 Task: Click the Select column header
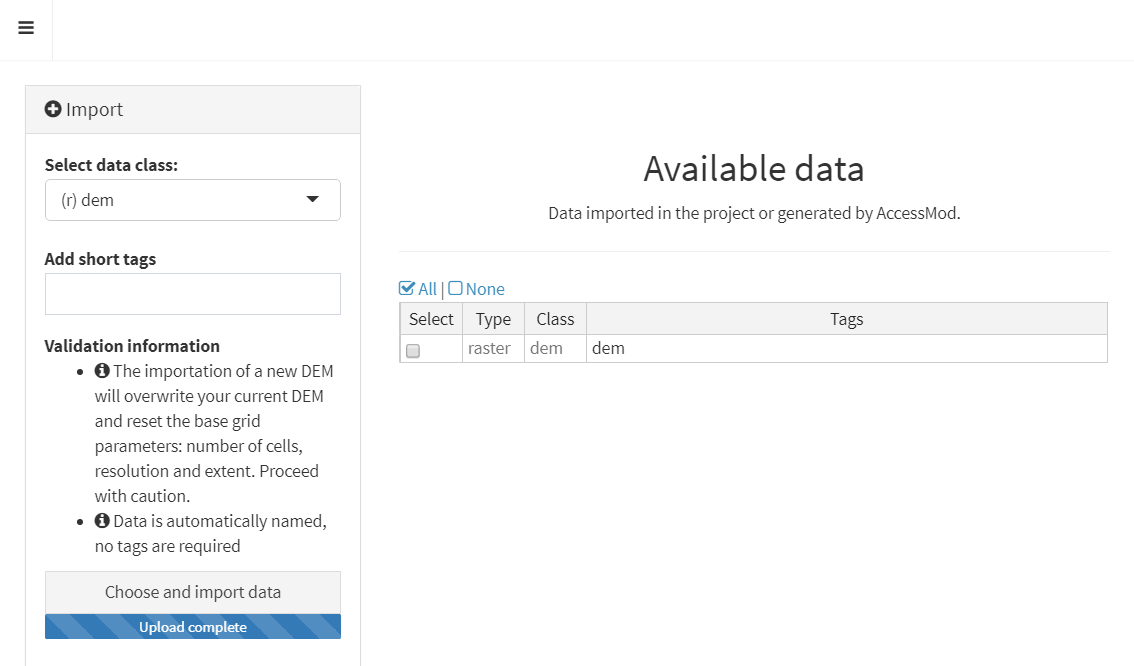coord(431,319)
